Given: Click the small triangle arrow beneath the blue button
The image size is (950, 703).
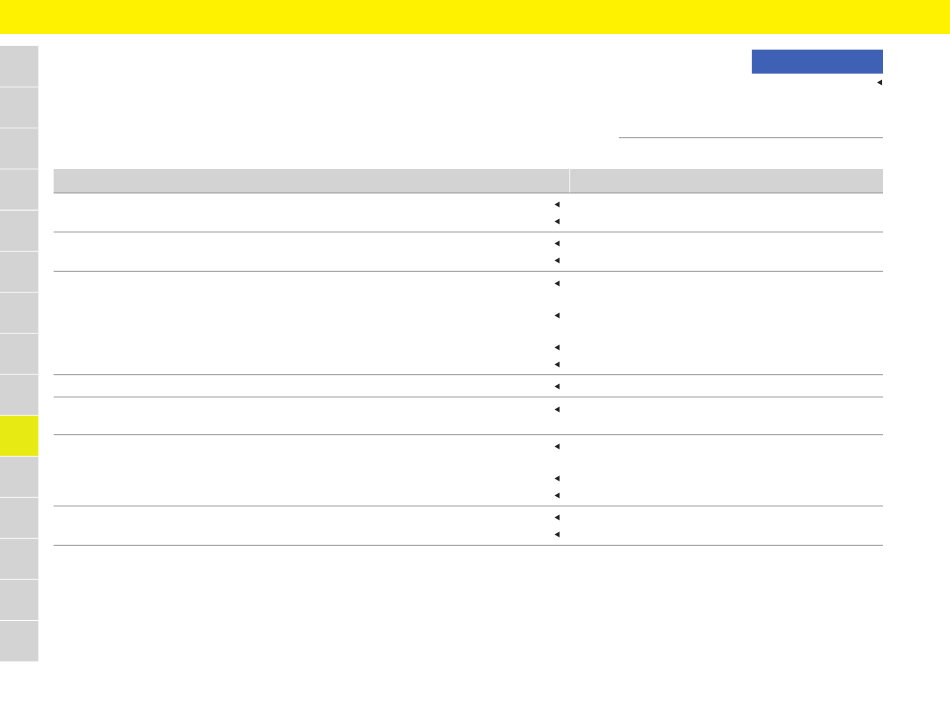Looking at the screenshot, I should pyautogui.click(x=879, y=82).
